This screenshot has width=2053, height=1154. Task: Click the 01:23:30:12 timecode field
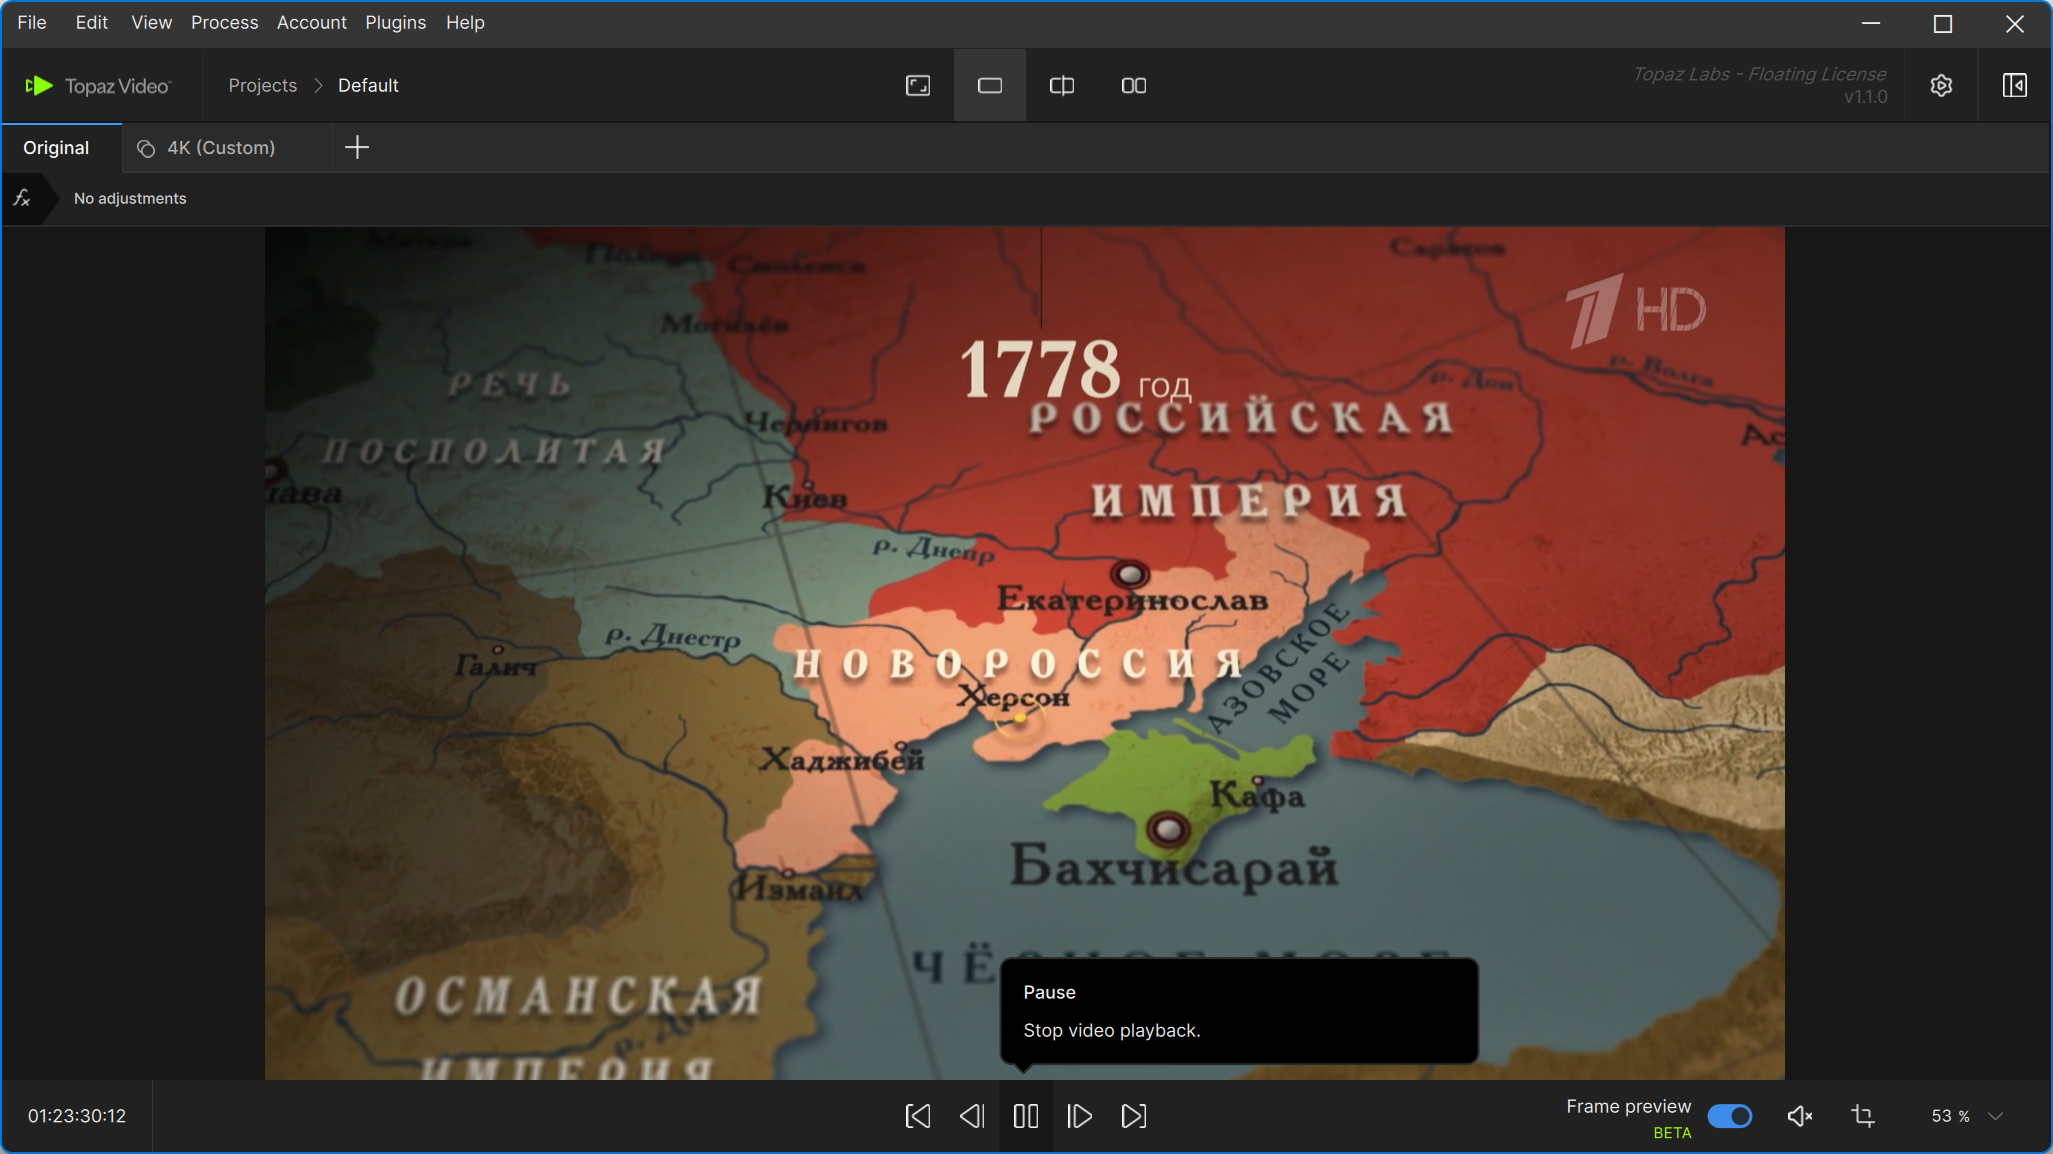[77, 1116]
